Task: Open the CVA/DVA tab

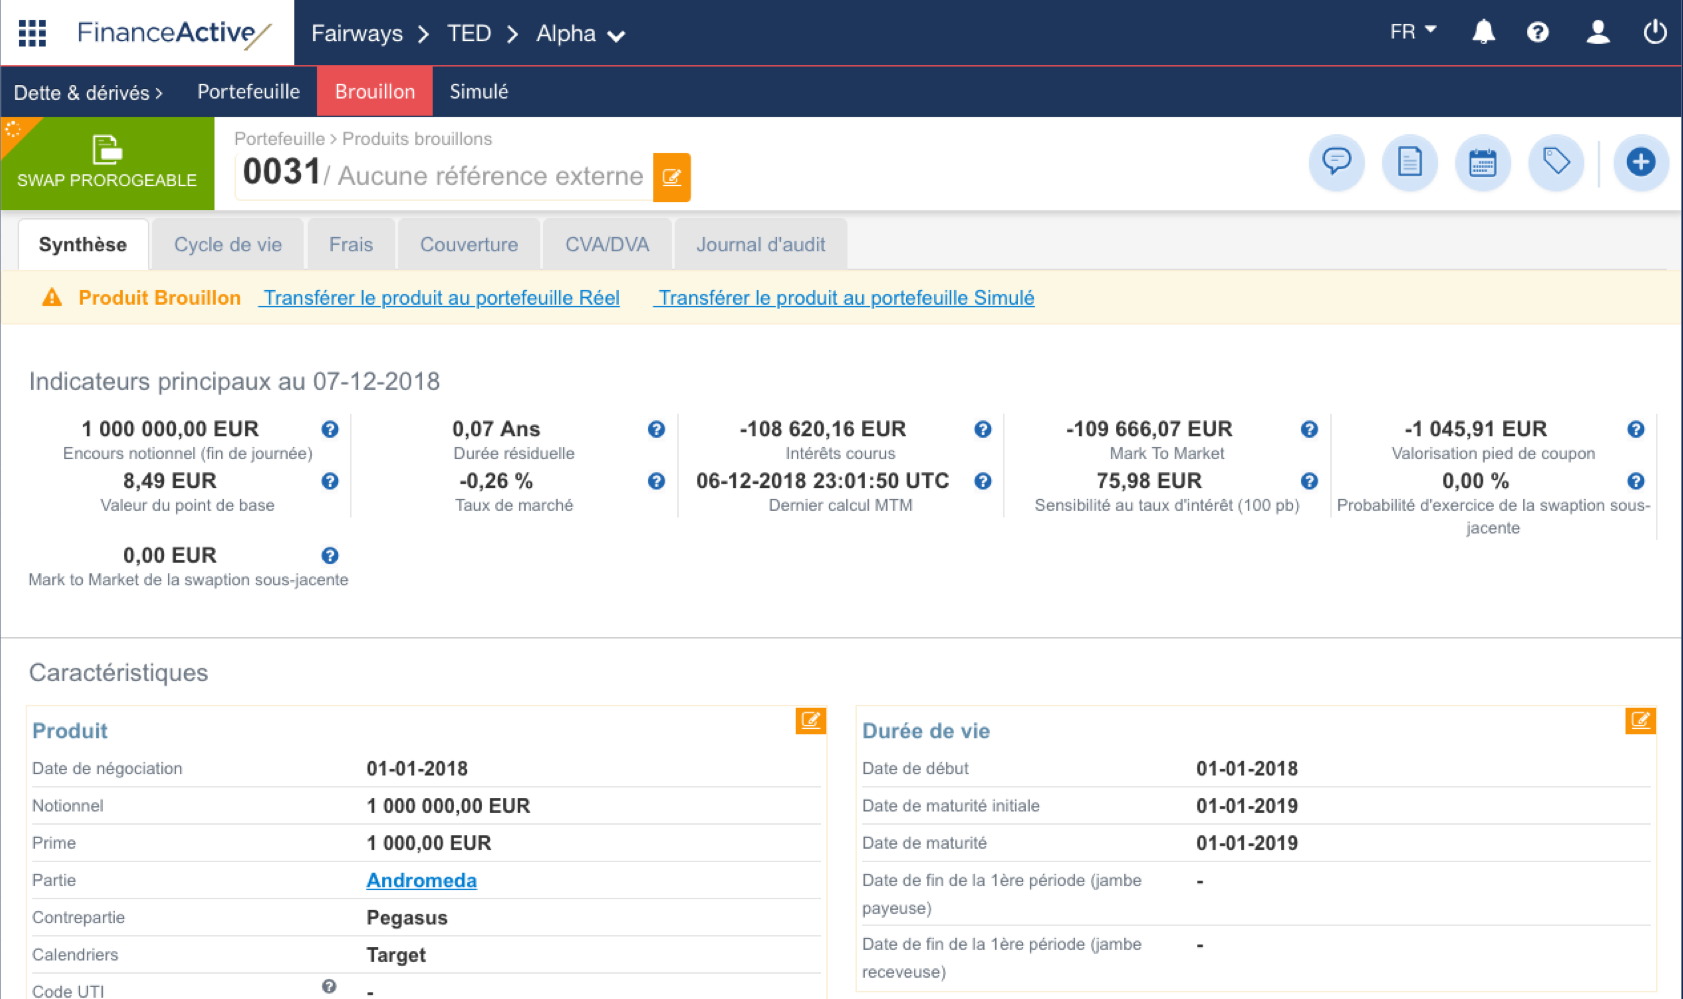Action: (x=606, y=243)
